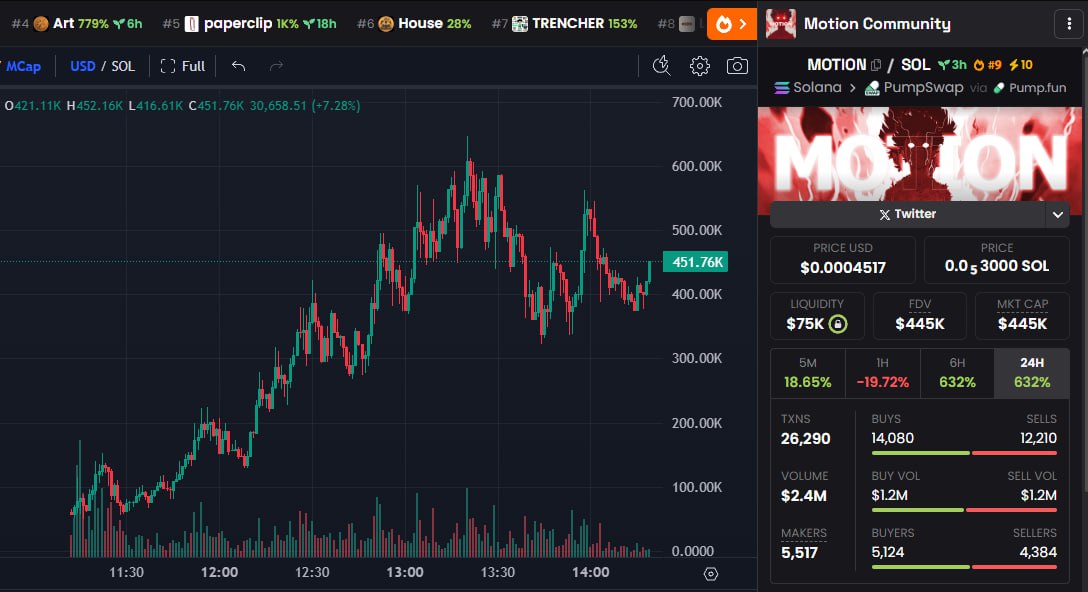Click the PumpSwap DEX link
The height and width of the screenshot is (592, 1088).
pyautogui.click(x=914, y=88)
